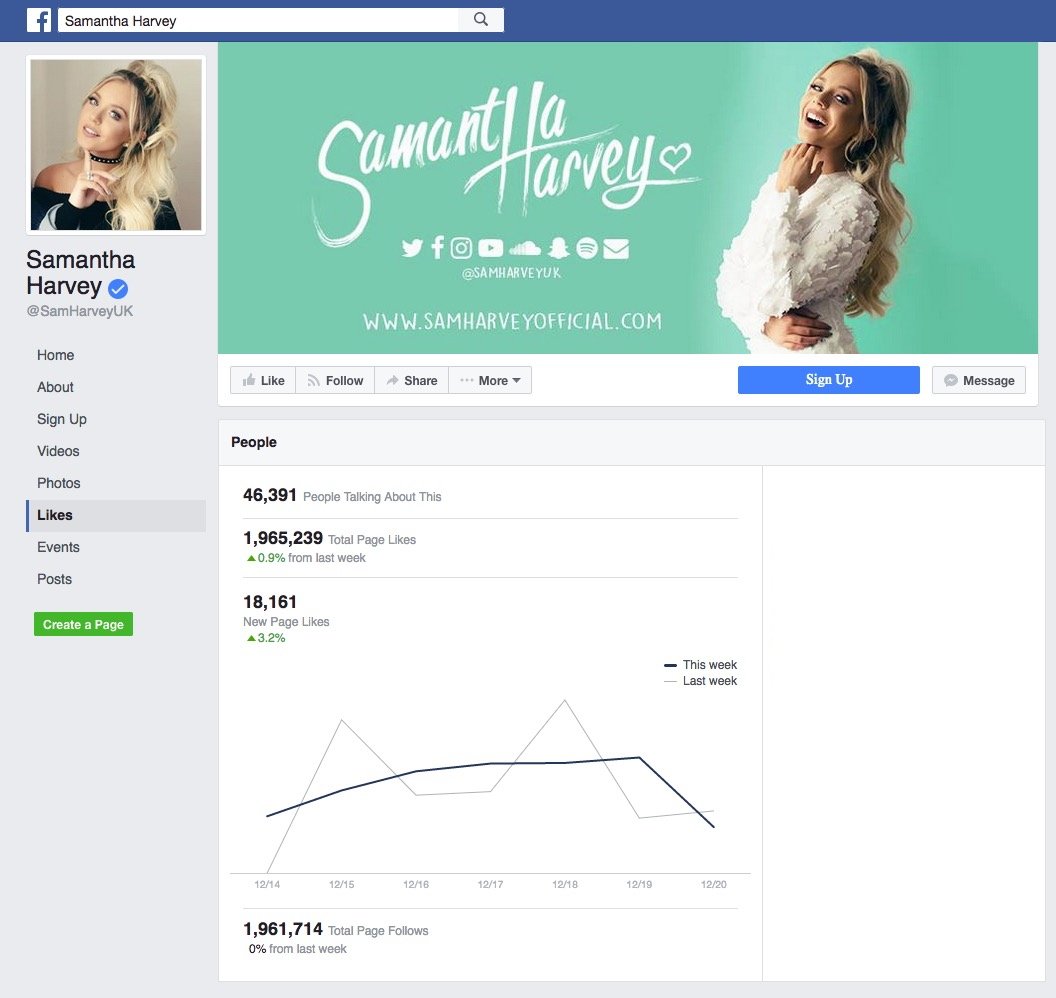This screenshot has height=998, width=1056.
Task: Click the Spotify icon in cover banner
Action: 587,248
